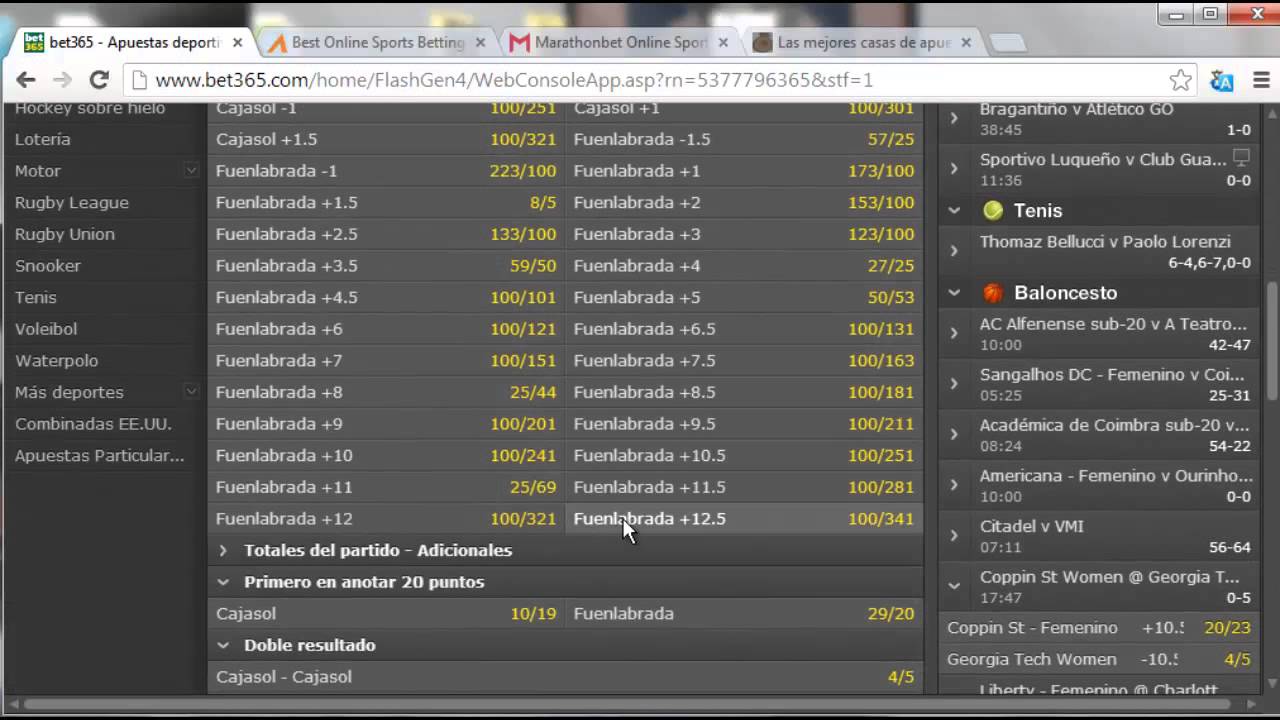
Task: Select Georgia Tech Women -10.5 at 4/5
Action: pos(1098,660)
